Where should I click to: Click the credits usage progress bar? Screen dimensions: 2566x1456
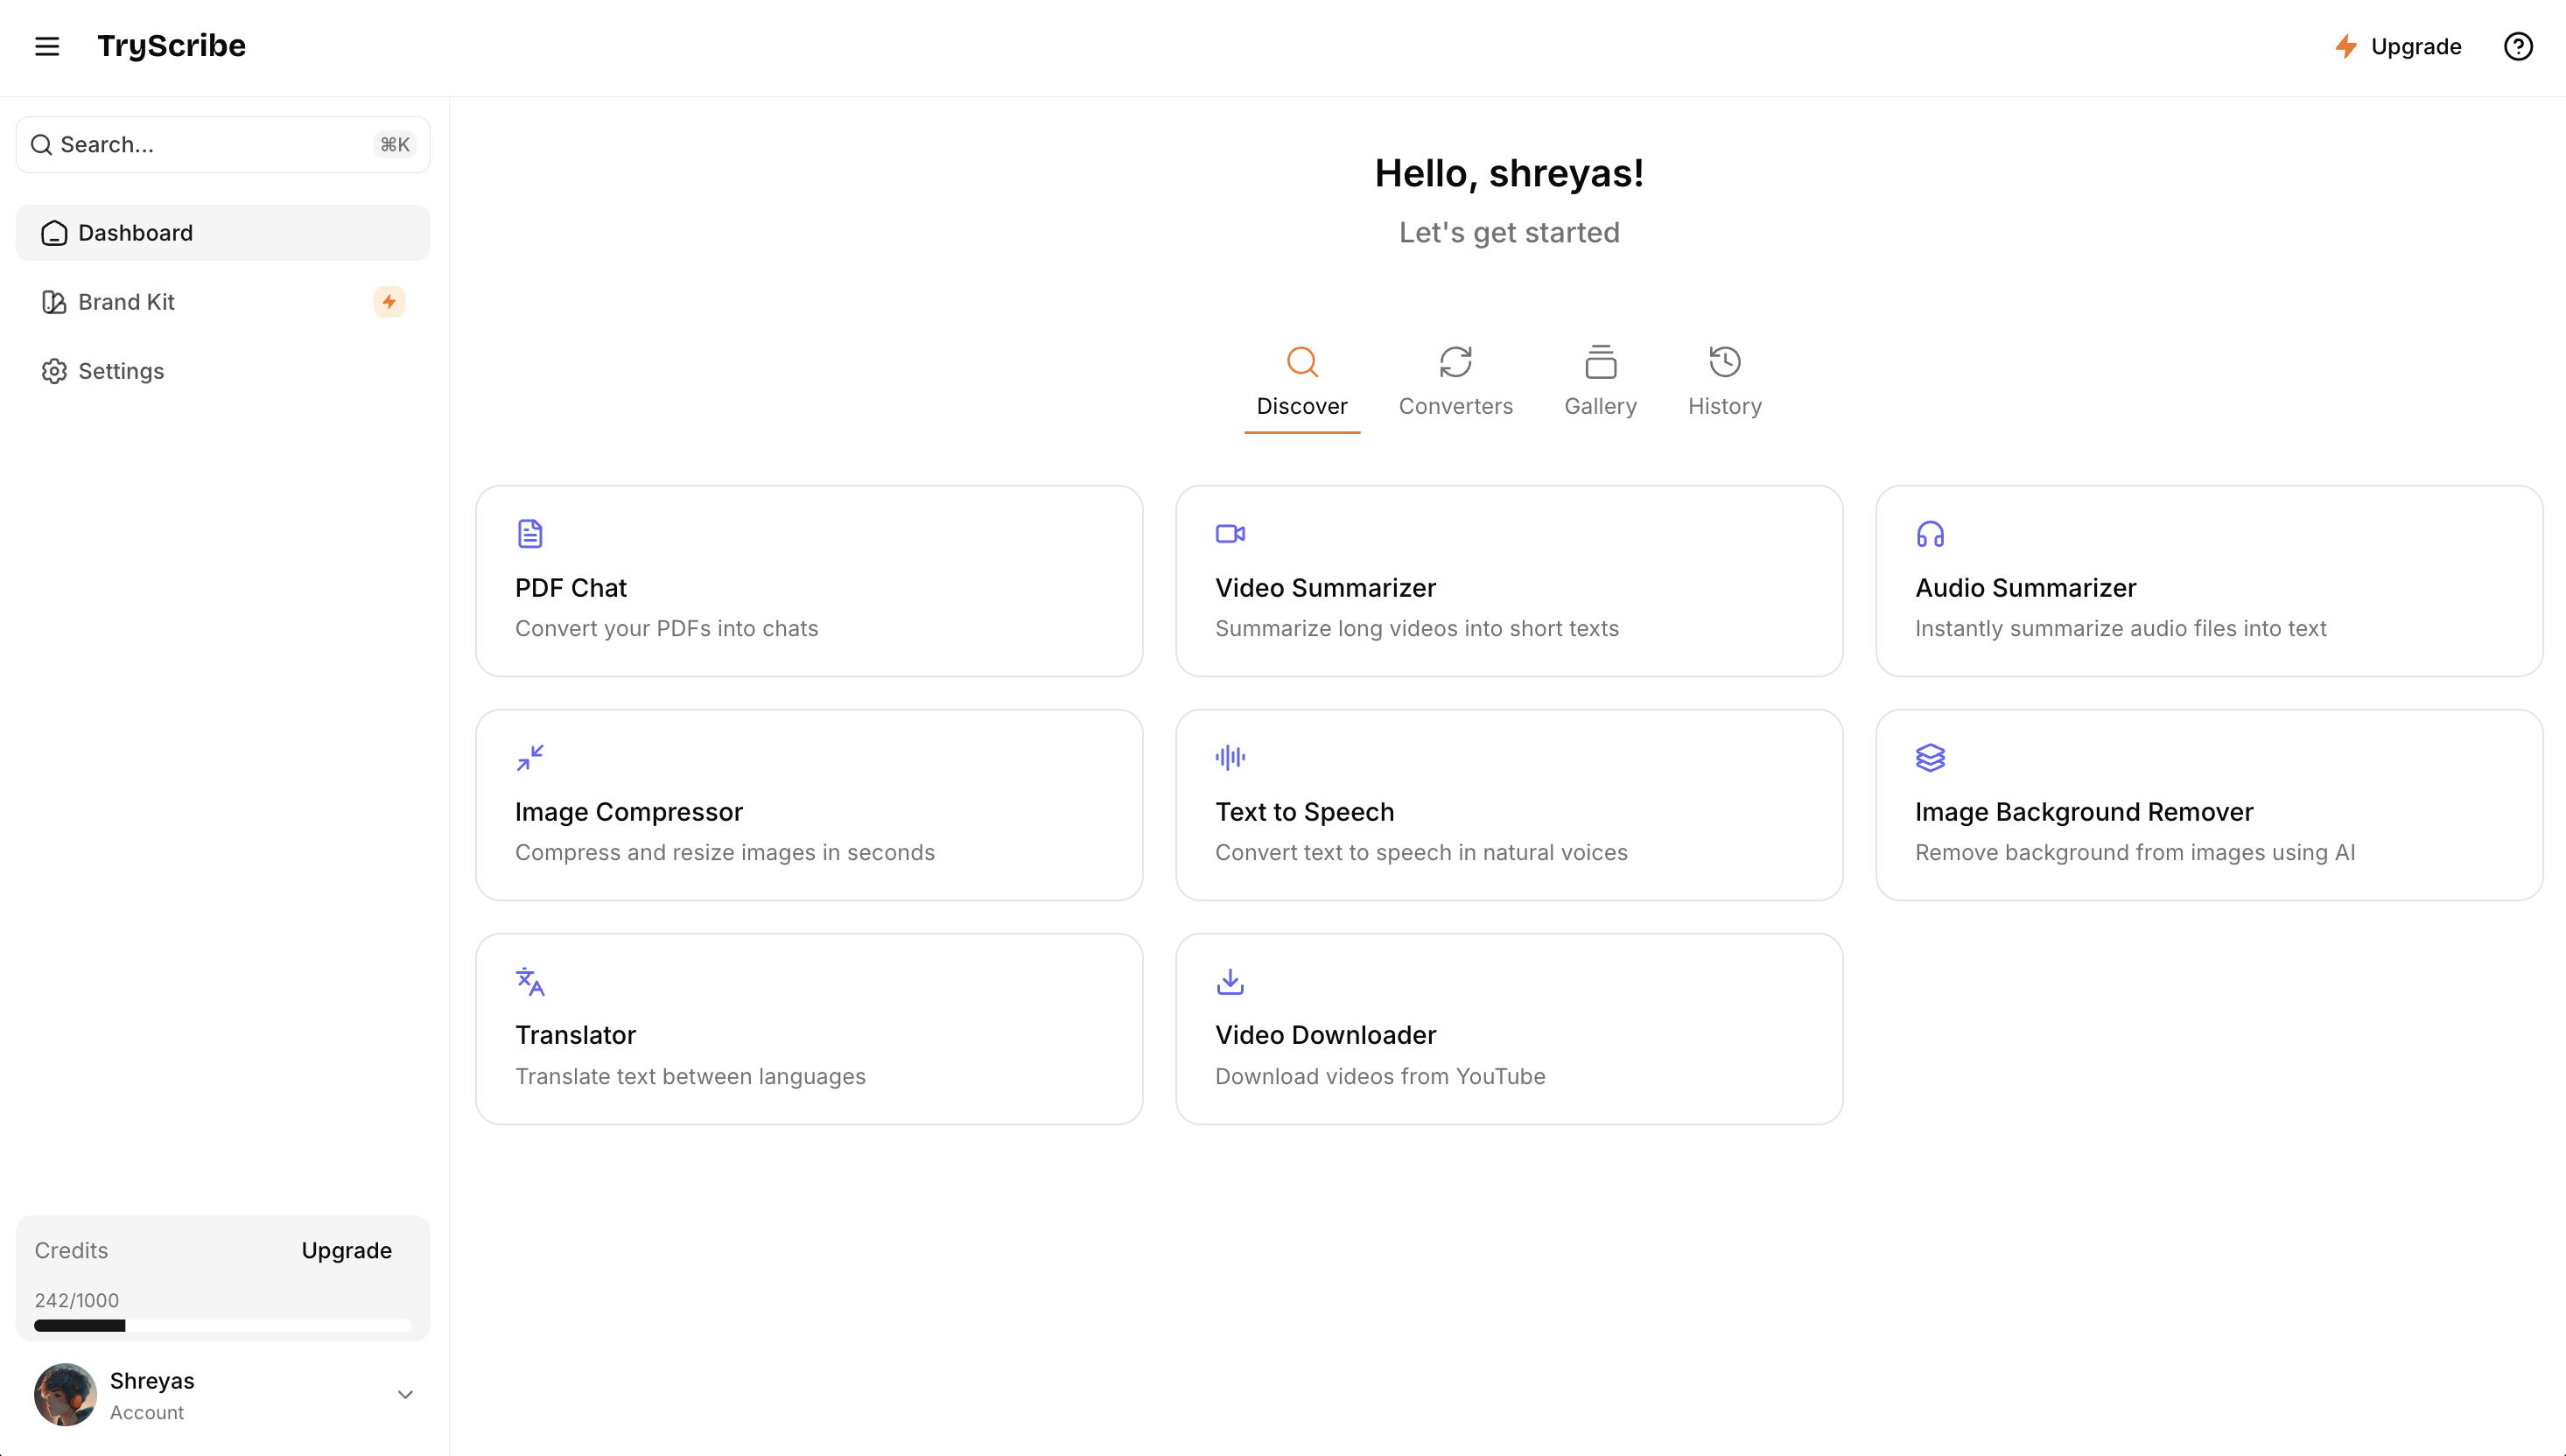(x=222, y=1325)
